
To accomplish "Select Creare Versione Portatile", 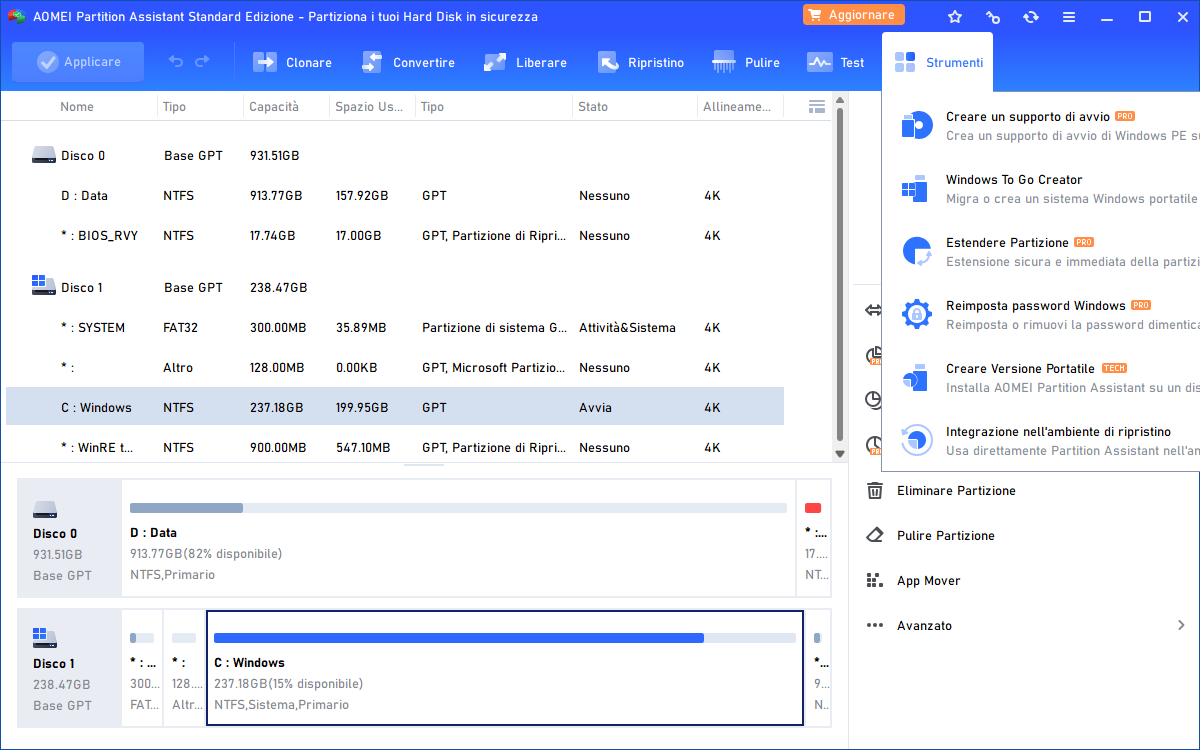I will pos(1042,378).
